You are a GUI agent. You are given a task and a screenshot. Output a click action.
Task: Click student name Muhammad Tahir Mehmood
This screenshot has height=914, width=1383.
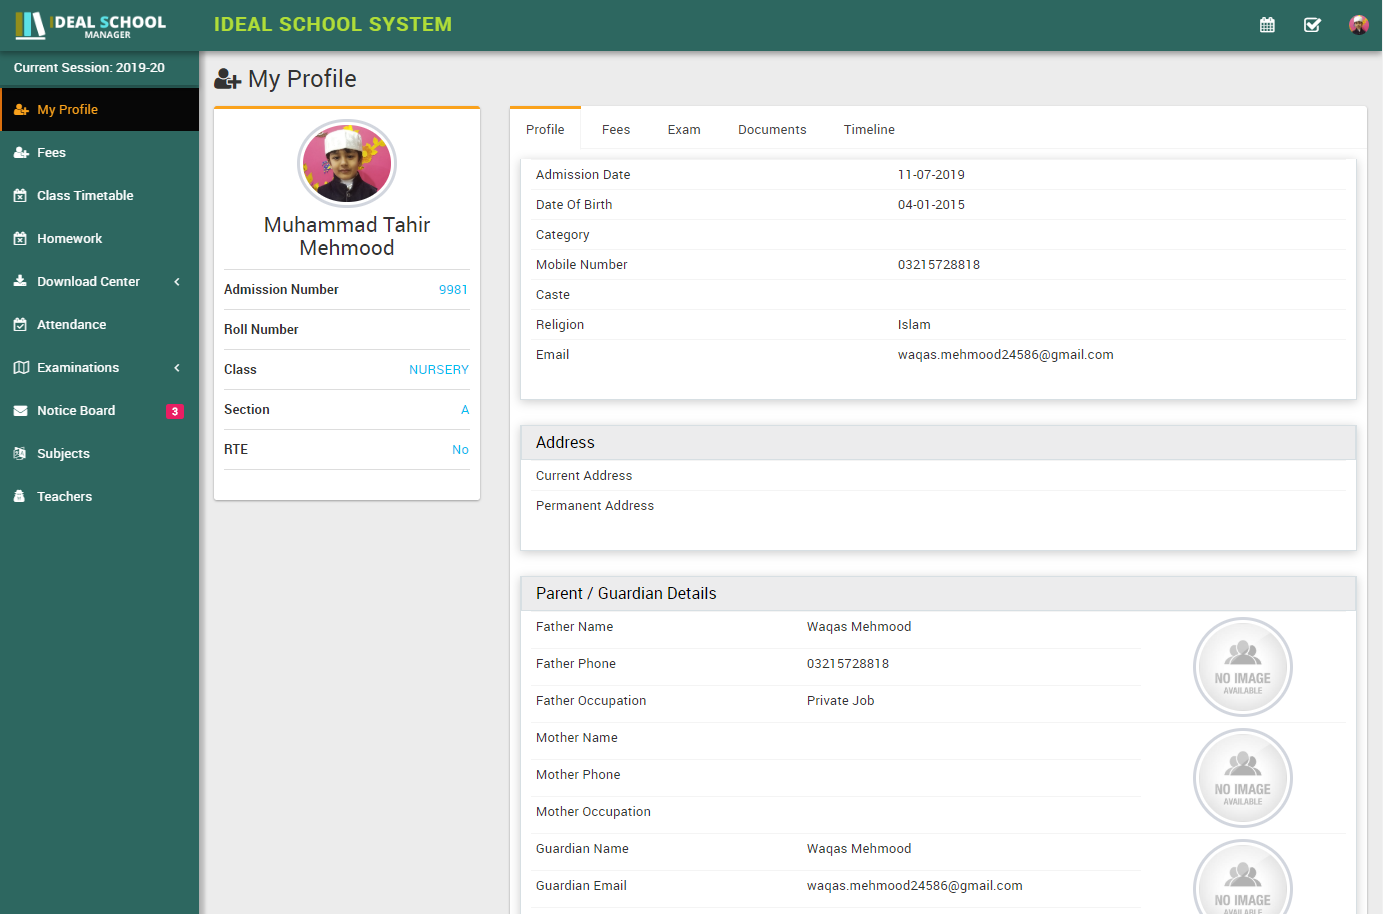pos(347,237)
